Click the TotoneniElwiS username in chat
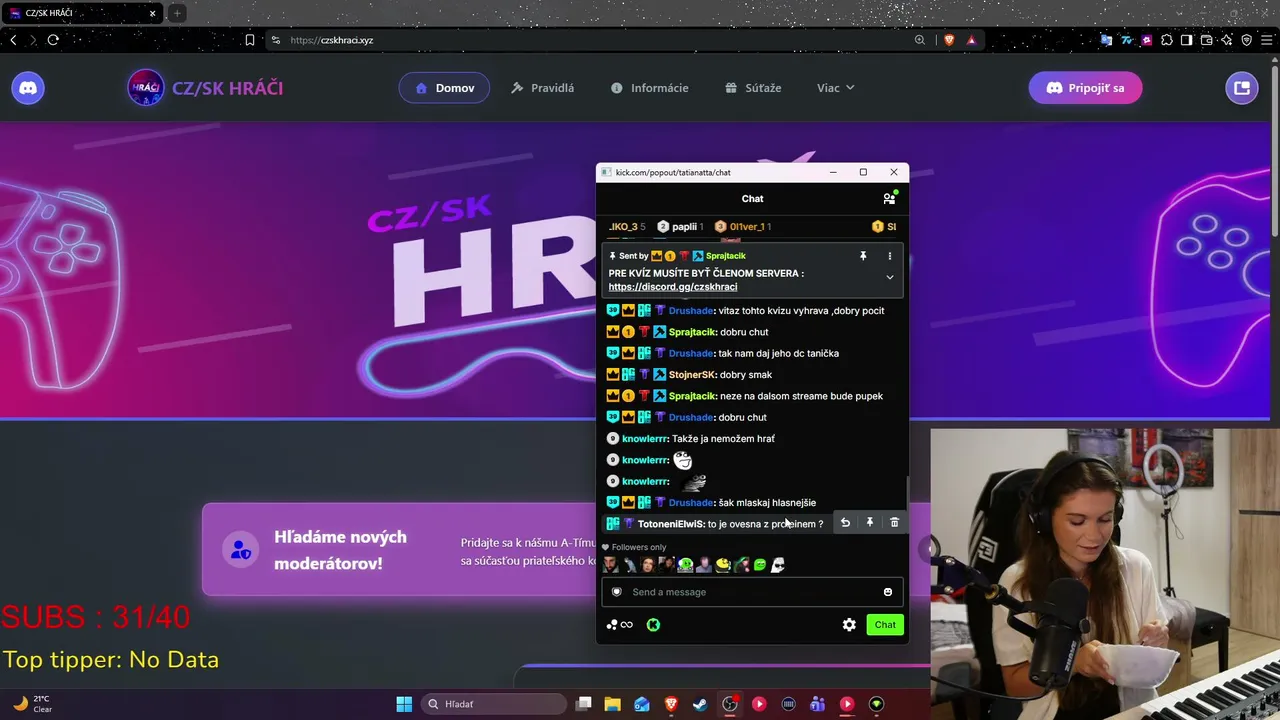The width and height of the screenshot is (1280, 720). pyautogui.click(x=671, y=524)
